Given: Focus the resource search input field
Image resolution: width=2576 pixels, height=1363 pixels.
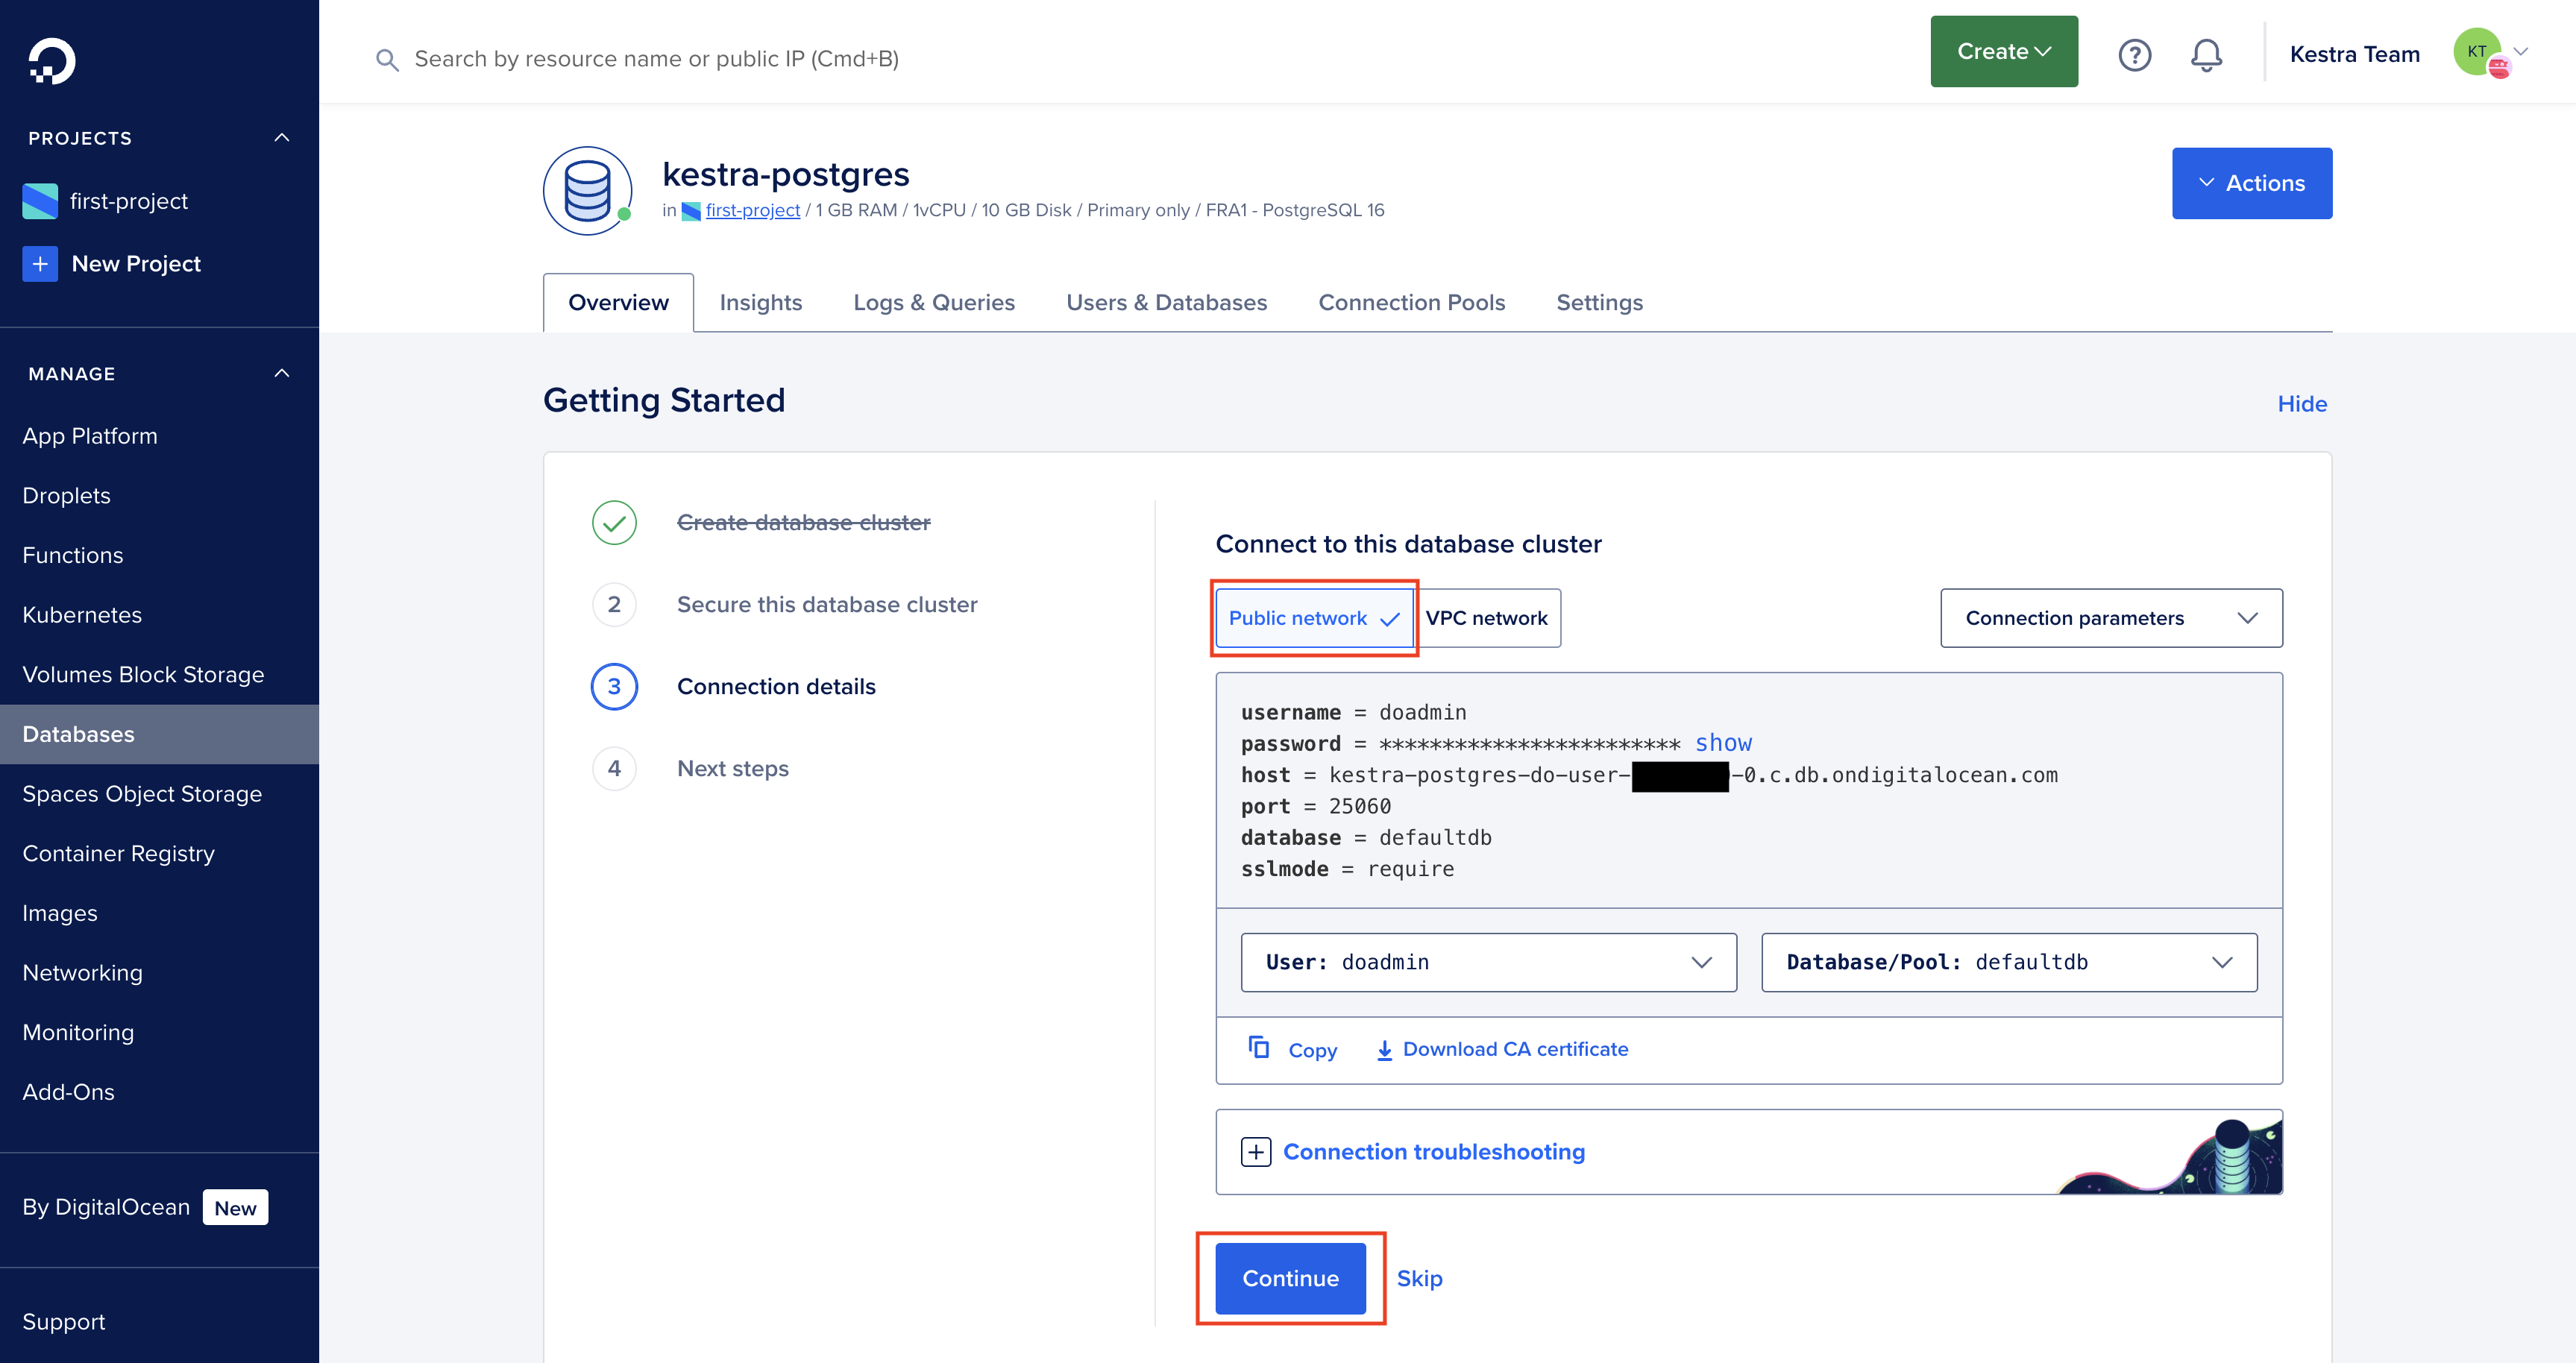Looking at the screenshot, I should click(656, 59).
